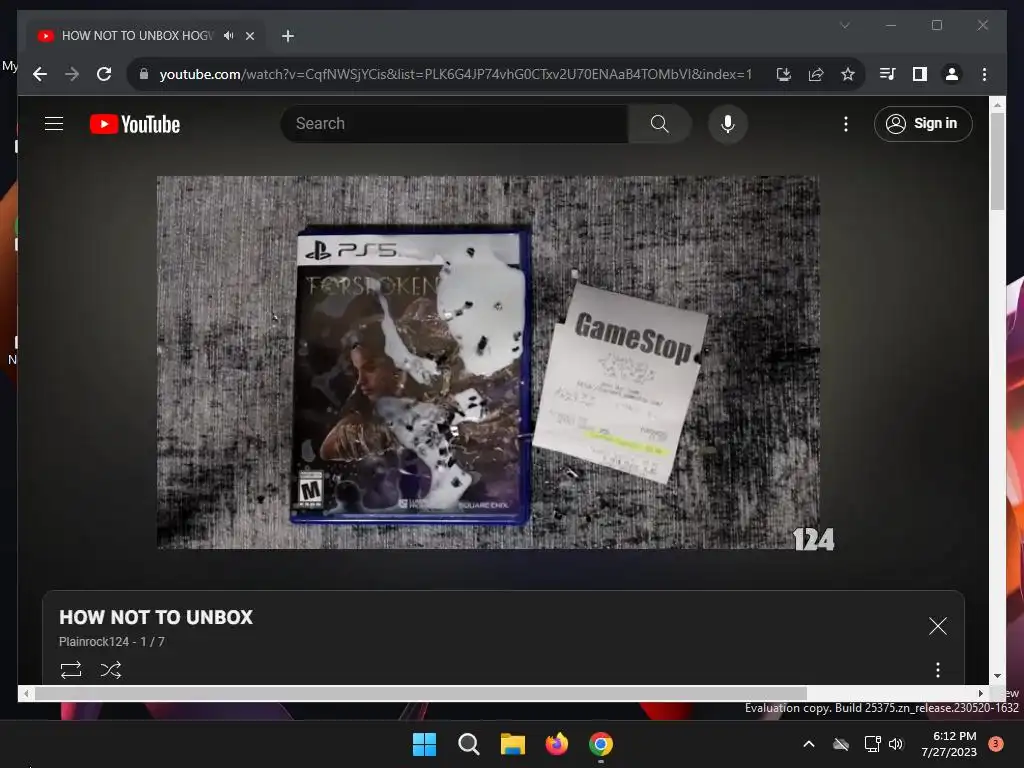Image resolution: width=1024 pixels, height=768 pixels.
Task: Open a new browser tab
Action: click(288, 36)
